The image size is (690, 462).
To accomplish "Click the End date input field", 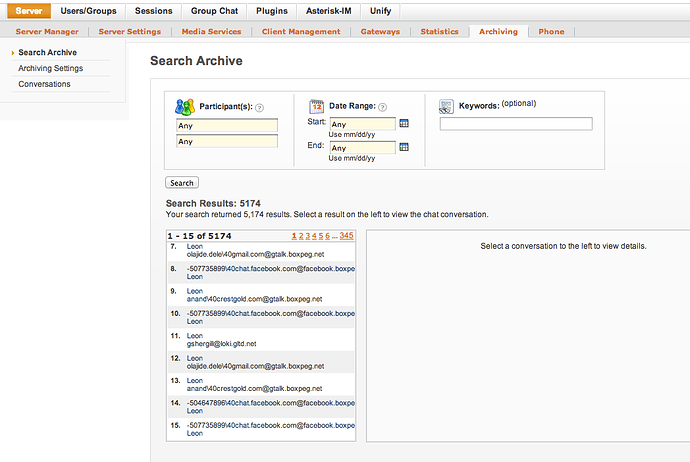I will pyautogui.click(x=363, y=148).
